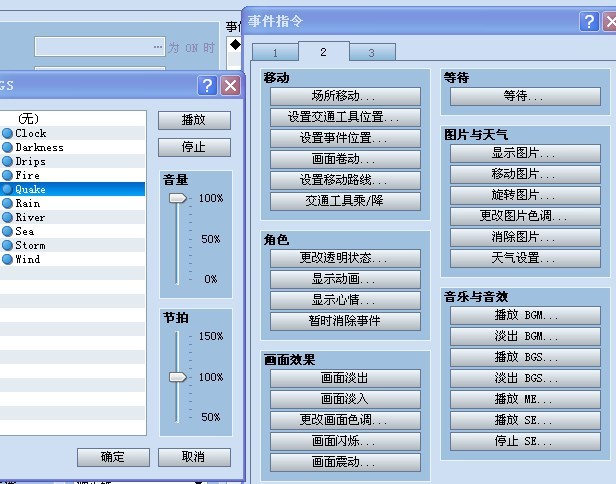Open the 消除图片 command
Viewport: 616px width, 484px height.
click(x=525, y=237)
